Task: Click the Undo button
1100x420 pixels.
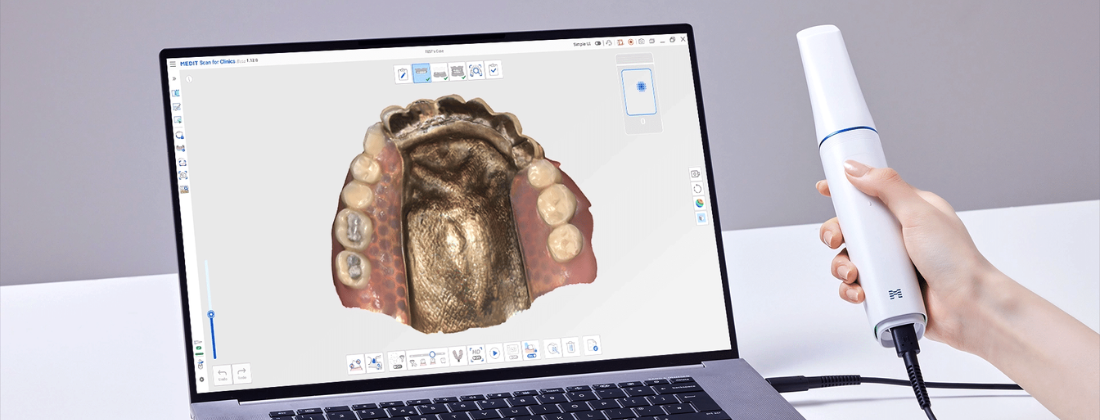Action: point(222,374)
